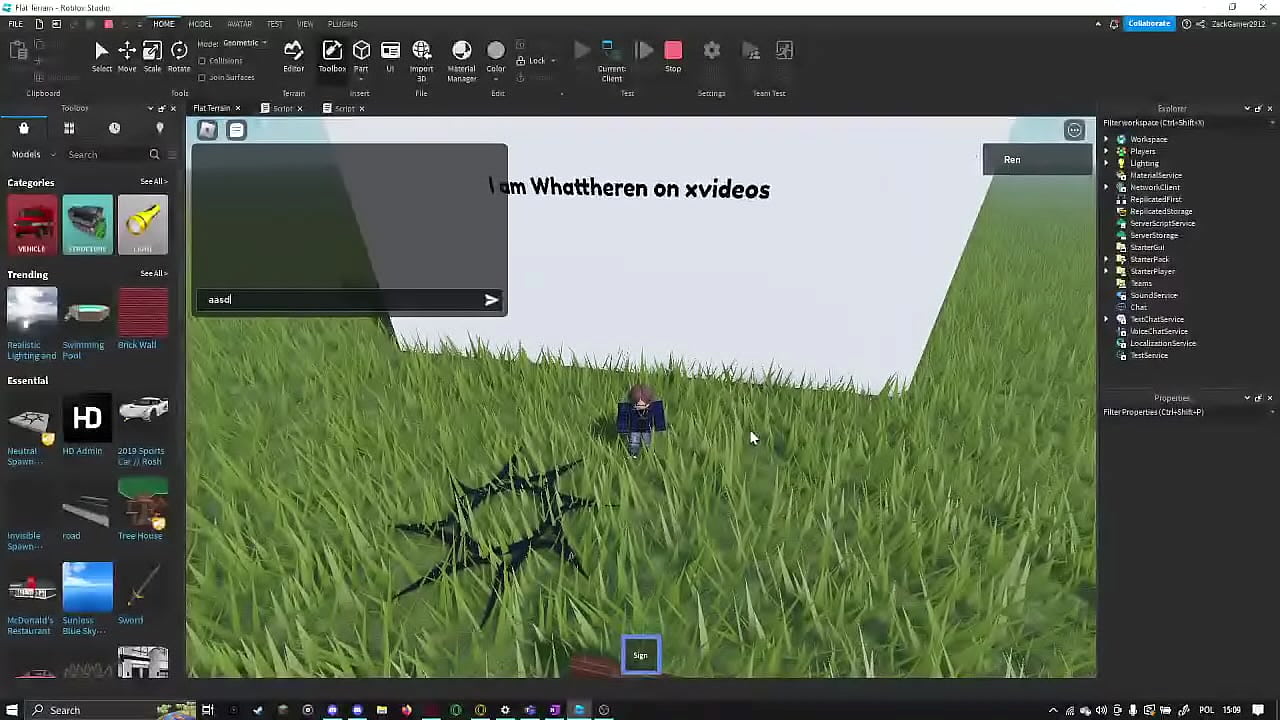The image size is (1280, 720).
Task: Open the Models category dropdown in Toolbox
Action: (31, 154)
